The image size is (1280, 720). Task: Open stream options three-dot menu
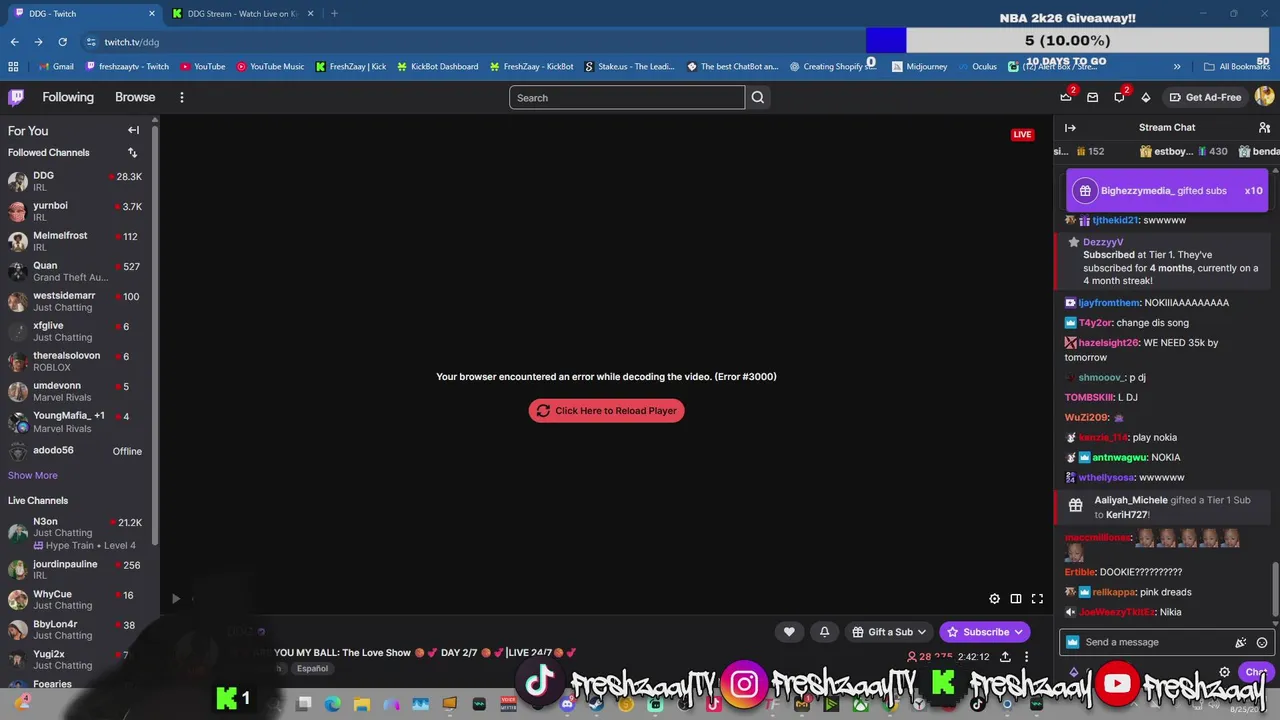pos(1026,657)
